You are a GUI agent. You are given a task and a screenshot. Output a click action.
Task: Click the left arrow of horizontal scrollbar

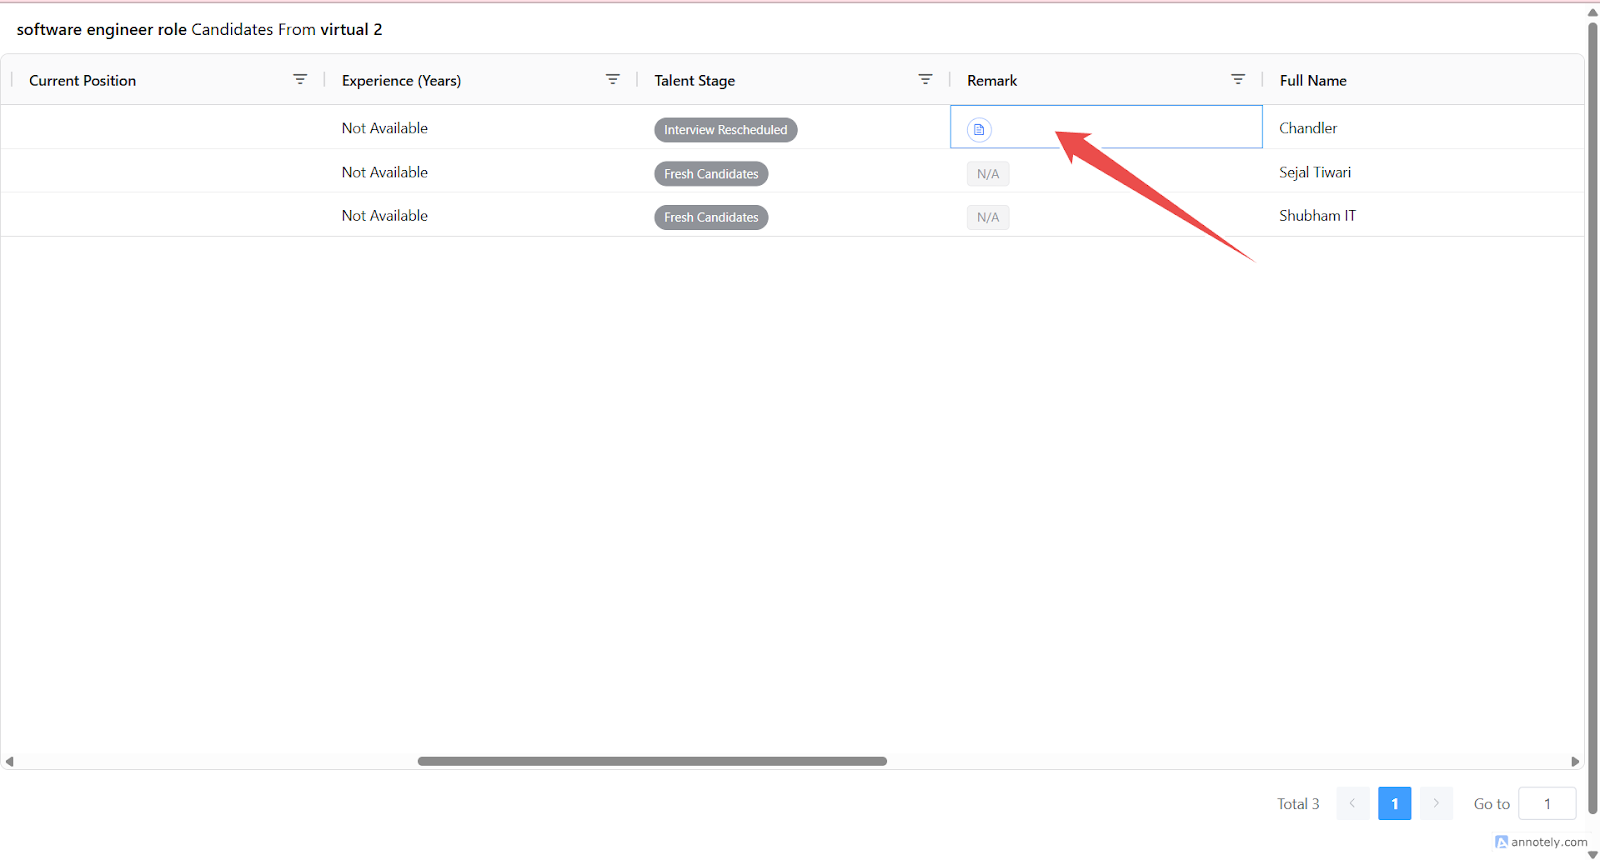point(9,762)
